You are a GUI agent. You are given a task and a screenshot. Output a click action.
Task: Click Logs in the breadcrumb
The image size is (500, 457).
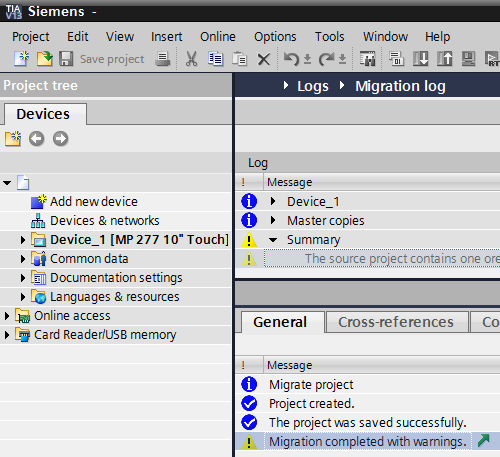pos(313,86)
